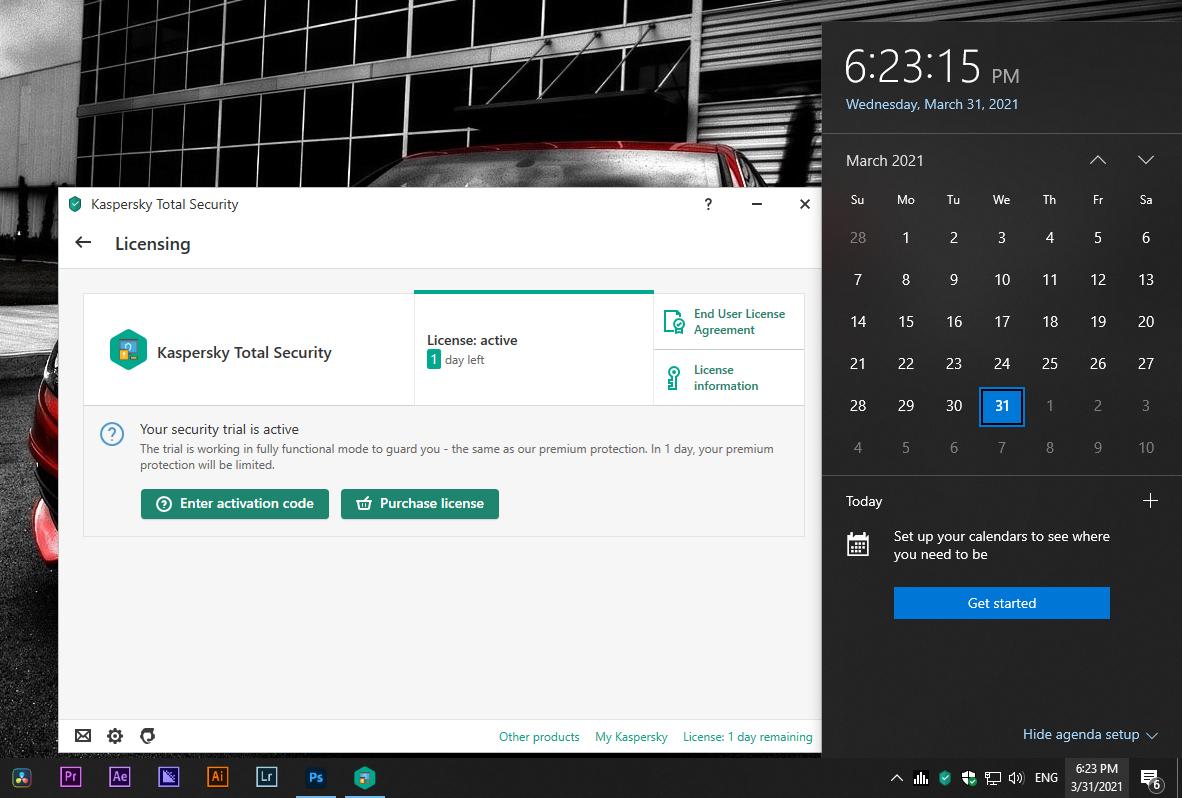Screen dimensions: 1182x798
Task: Go to next month in calendar
Action: 1146,160
